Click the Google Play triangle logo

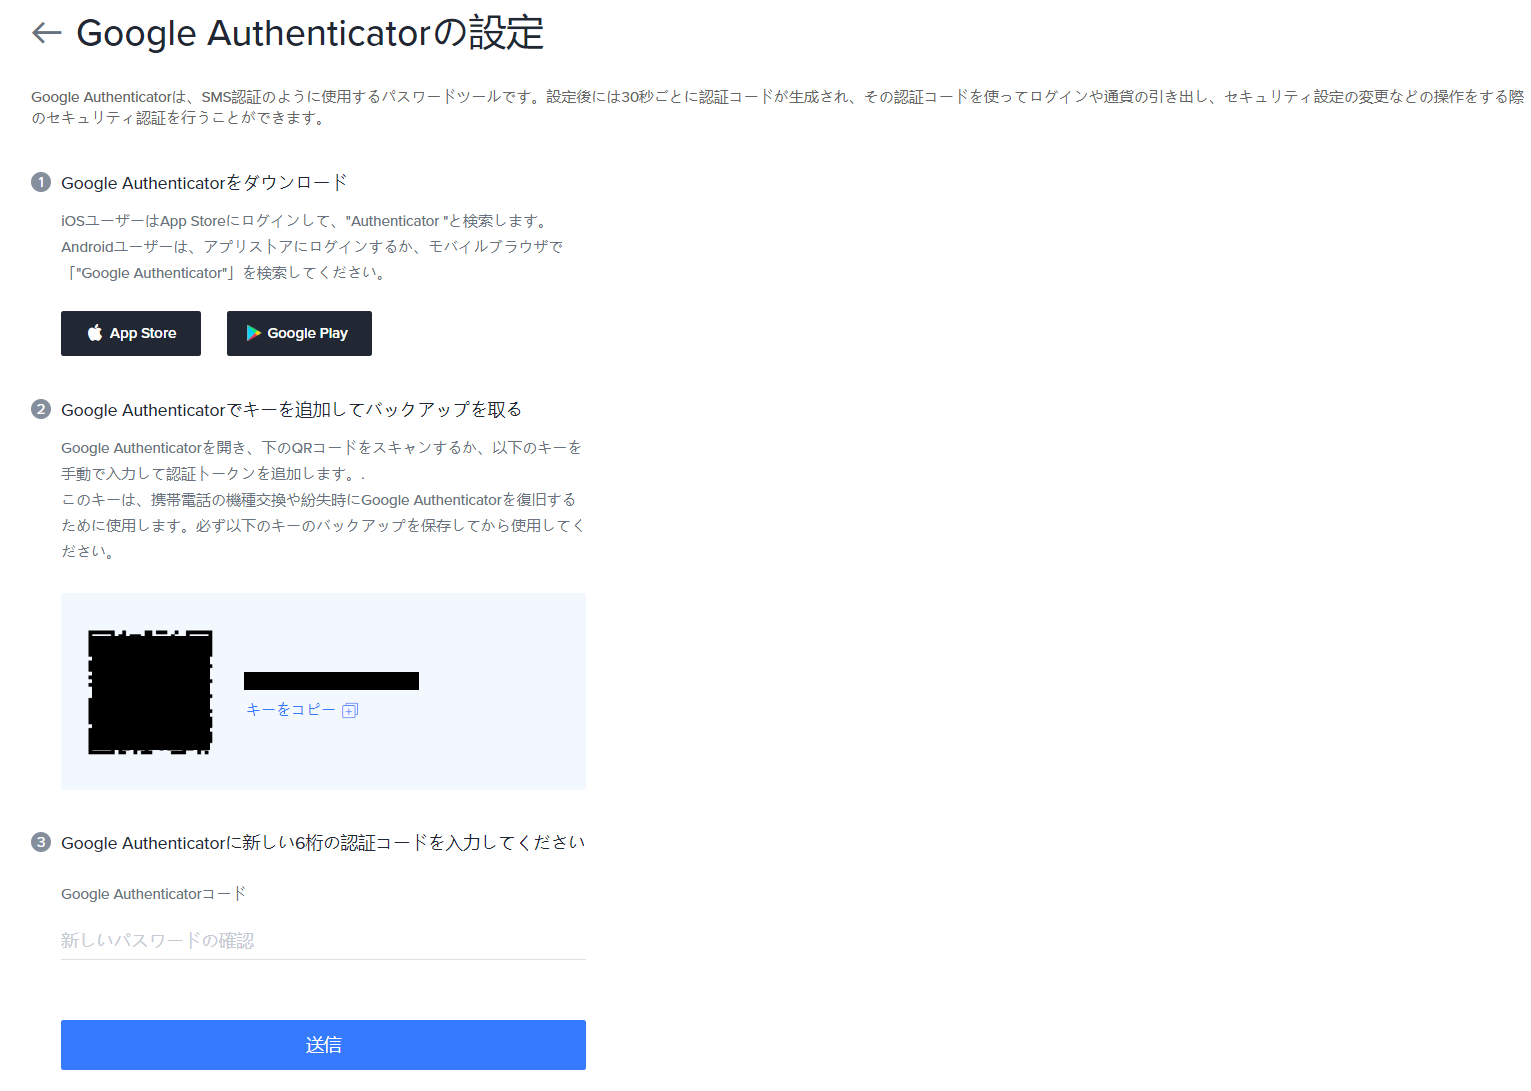[254, 333]
